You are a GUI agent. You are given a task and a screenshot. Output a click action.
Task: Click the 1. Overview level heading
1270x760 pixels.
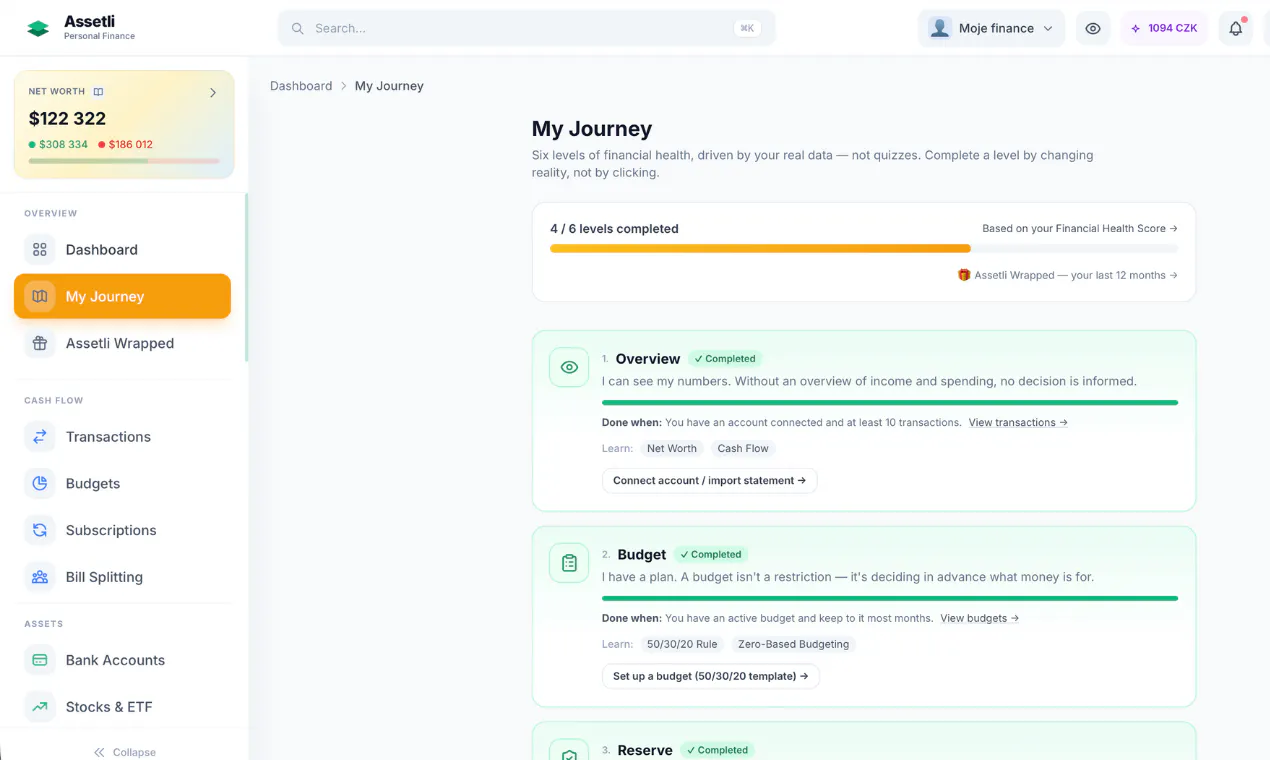[x=641, y=359]
